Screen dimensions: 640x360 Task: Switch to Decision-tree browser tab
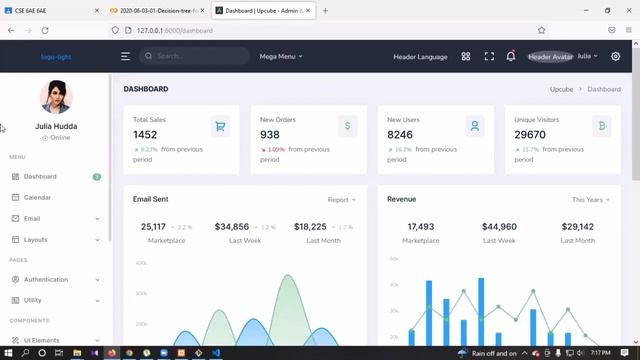pyautogui.click(x=158, y=11)
